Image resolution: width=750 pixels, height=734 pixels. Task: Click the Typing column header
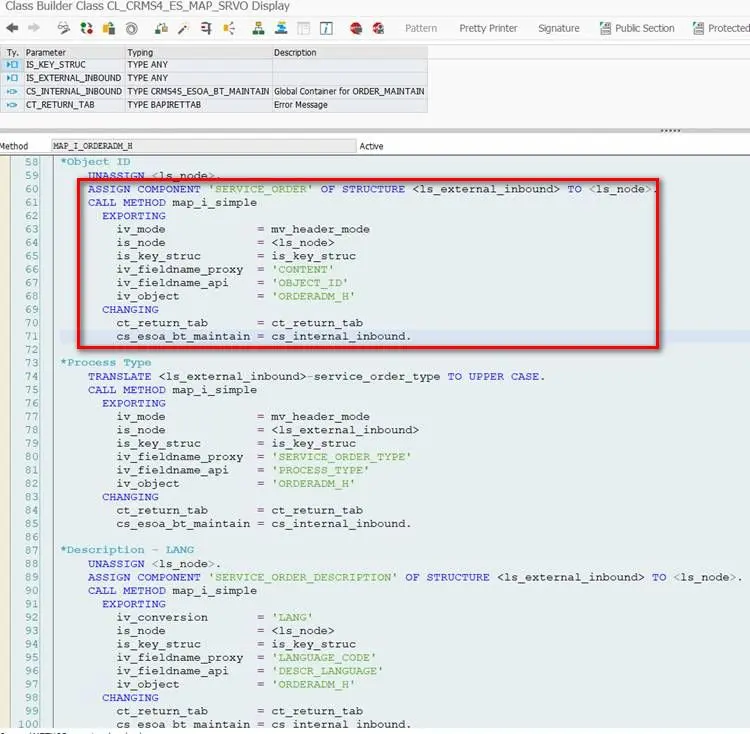[x=199, y=53]
